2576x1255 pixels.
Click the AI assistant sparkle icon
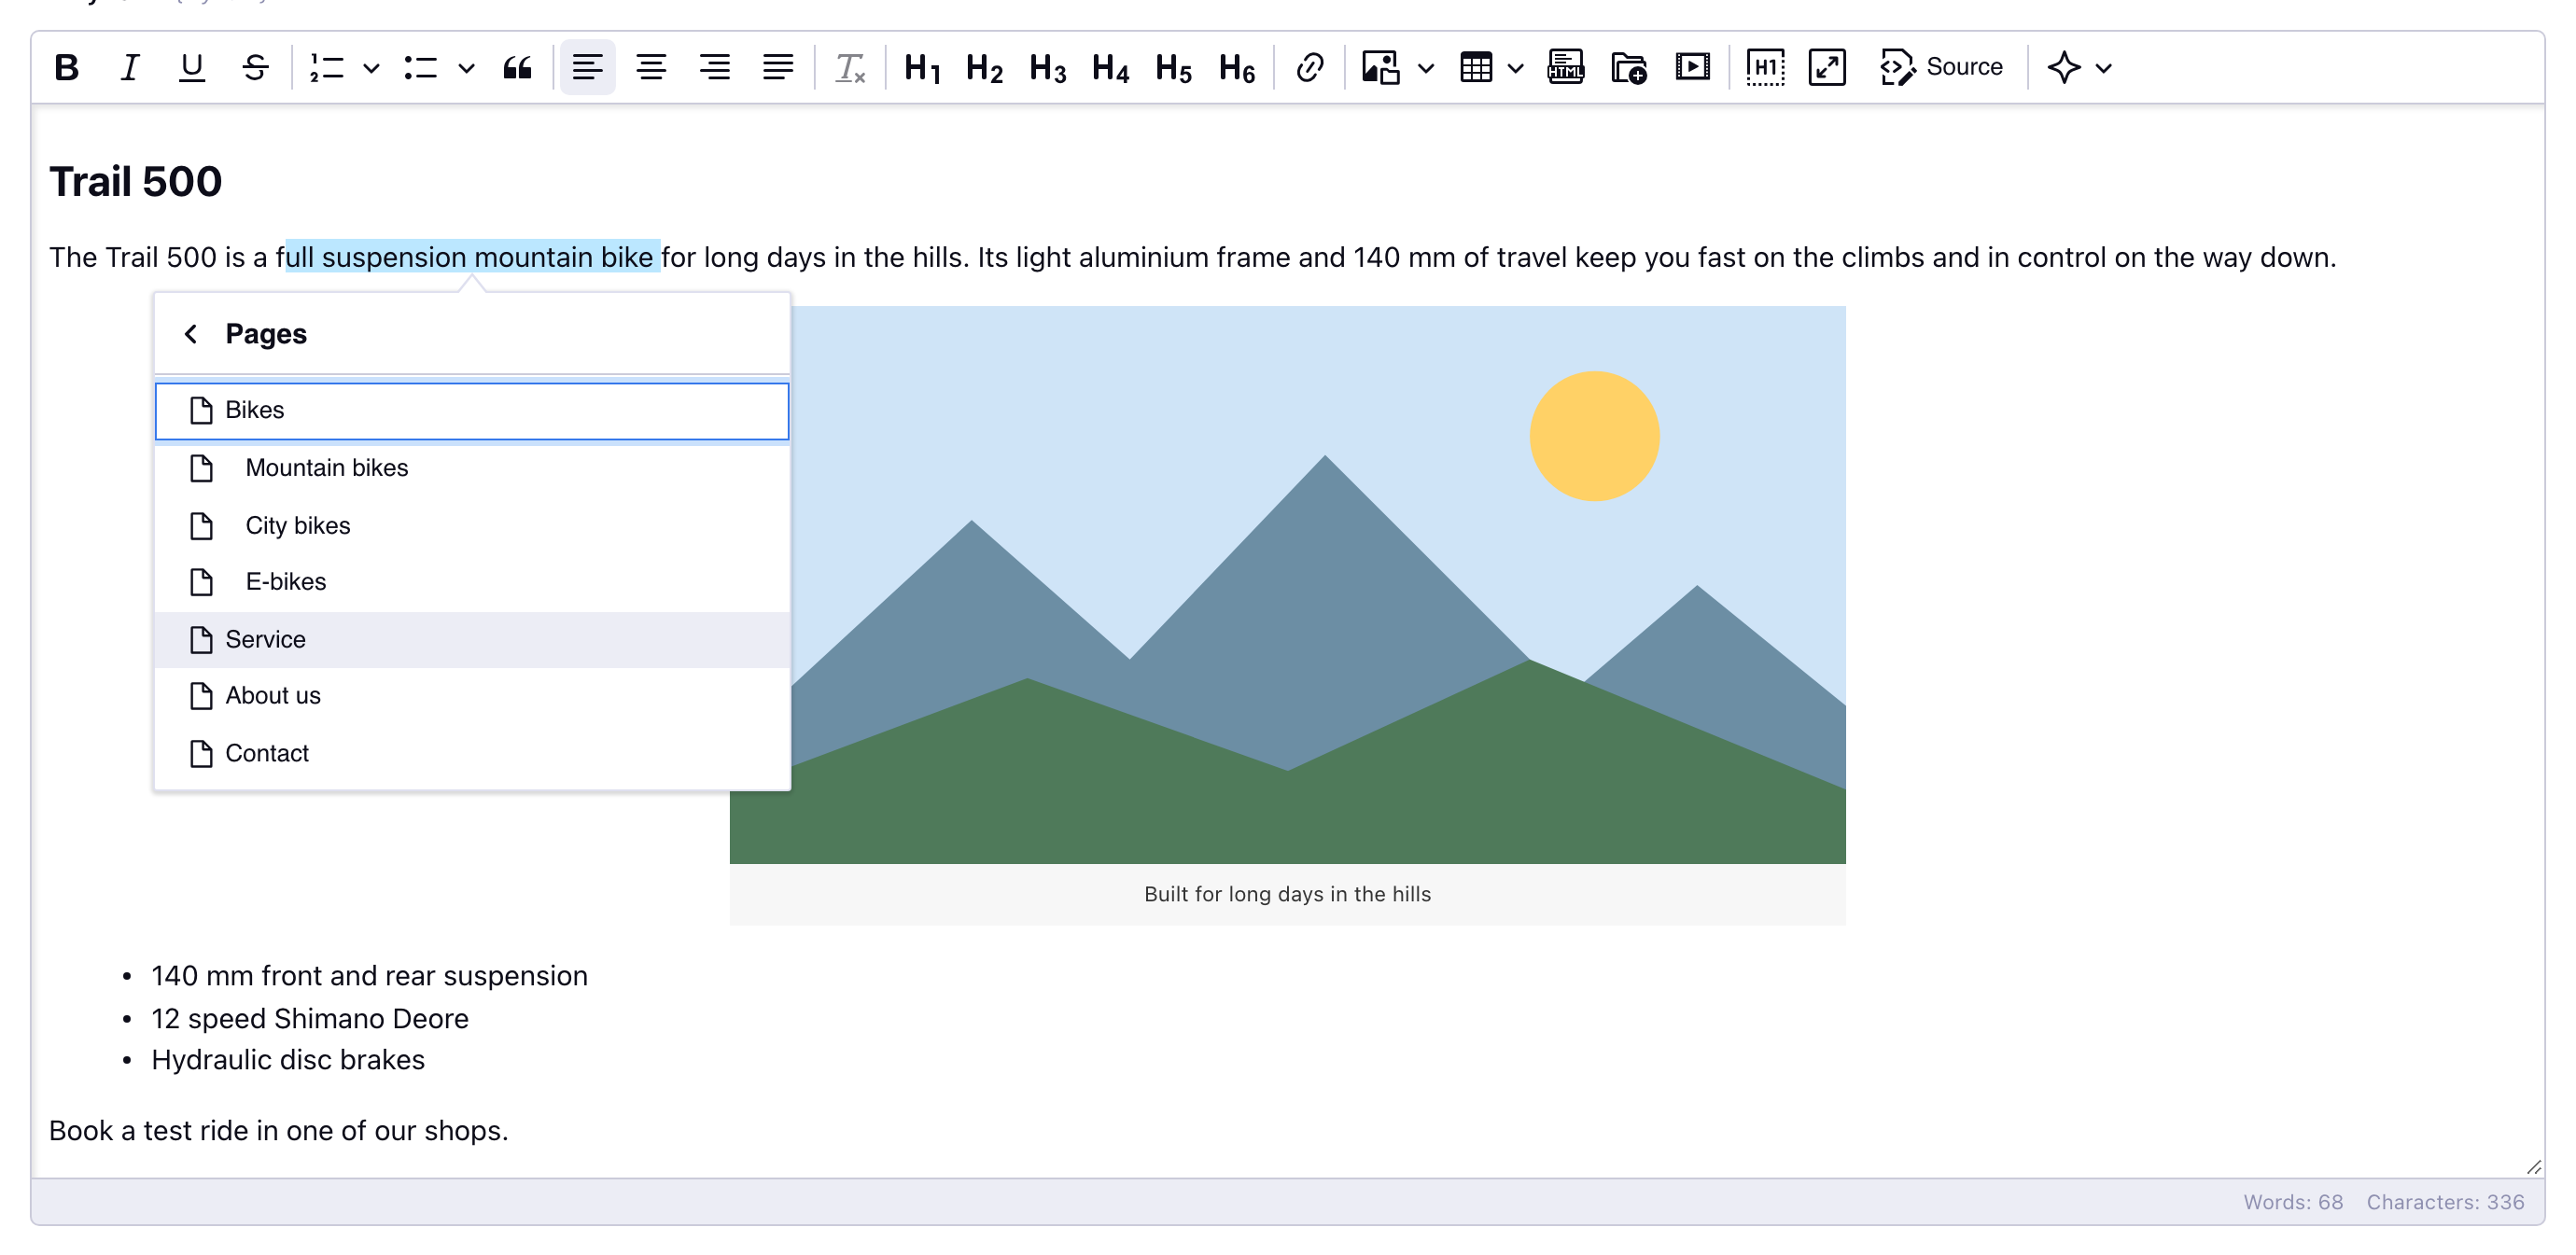point(2064,68)
